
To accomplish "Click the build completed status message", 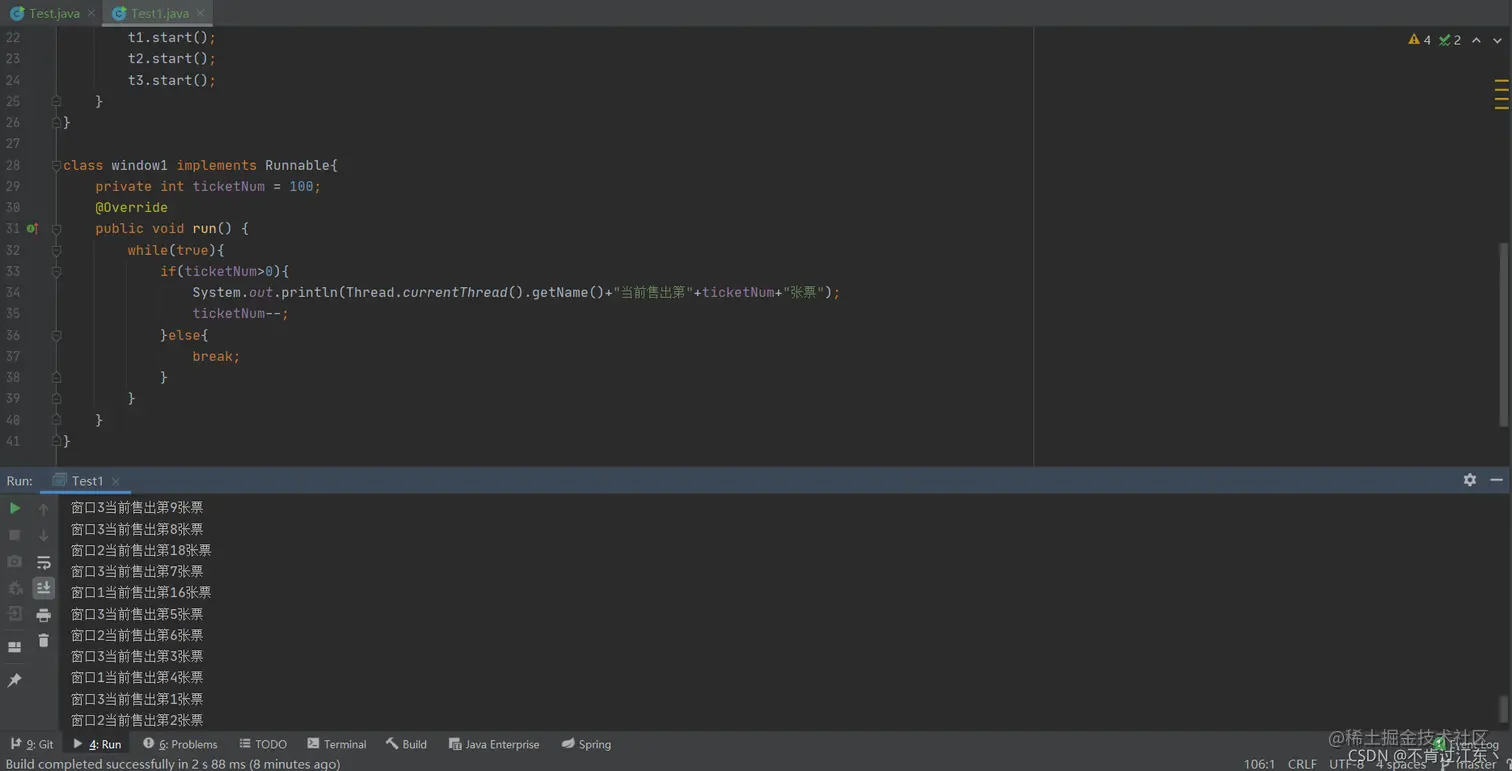I will coord(173,764).
